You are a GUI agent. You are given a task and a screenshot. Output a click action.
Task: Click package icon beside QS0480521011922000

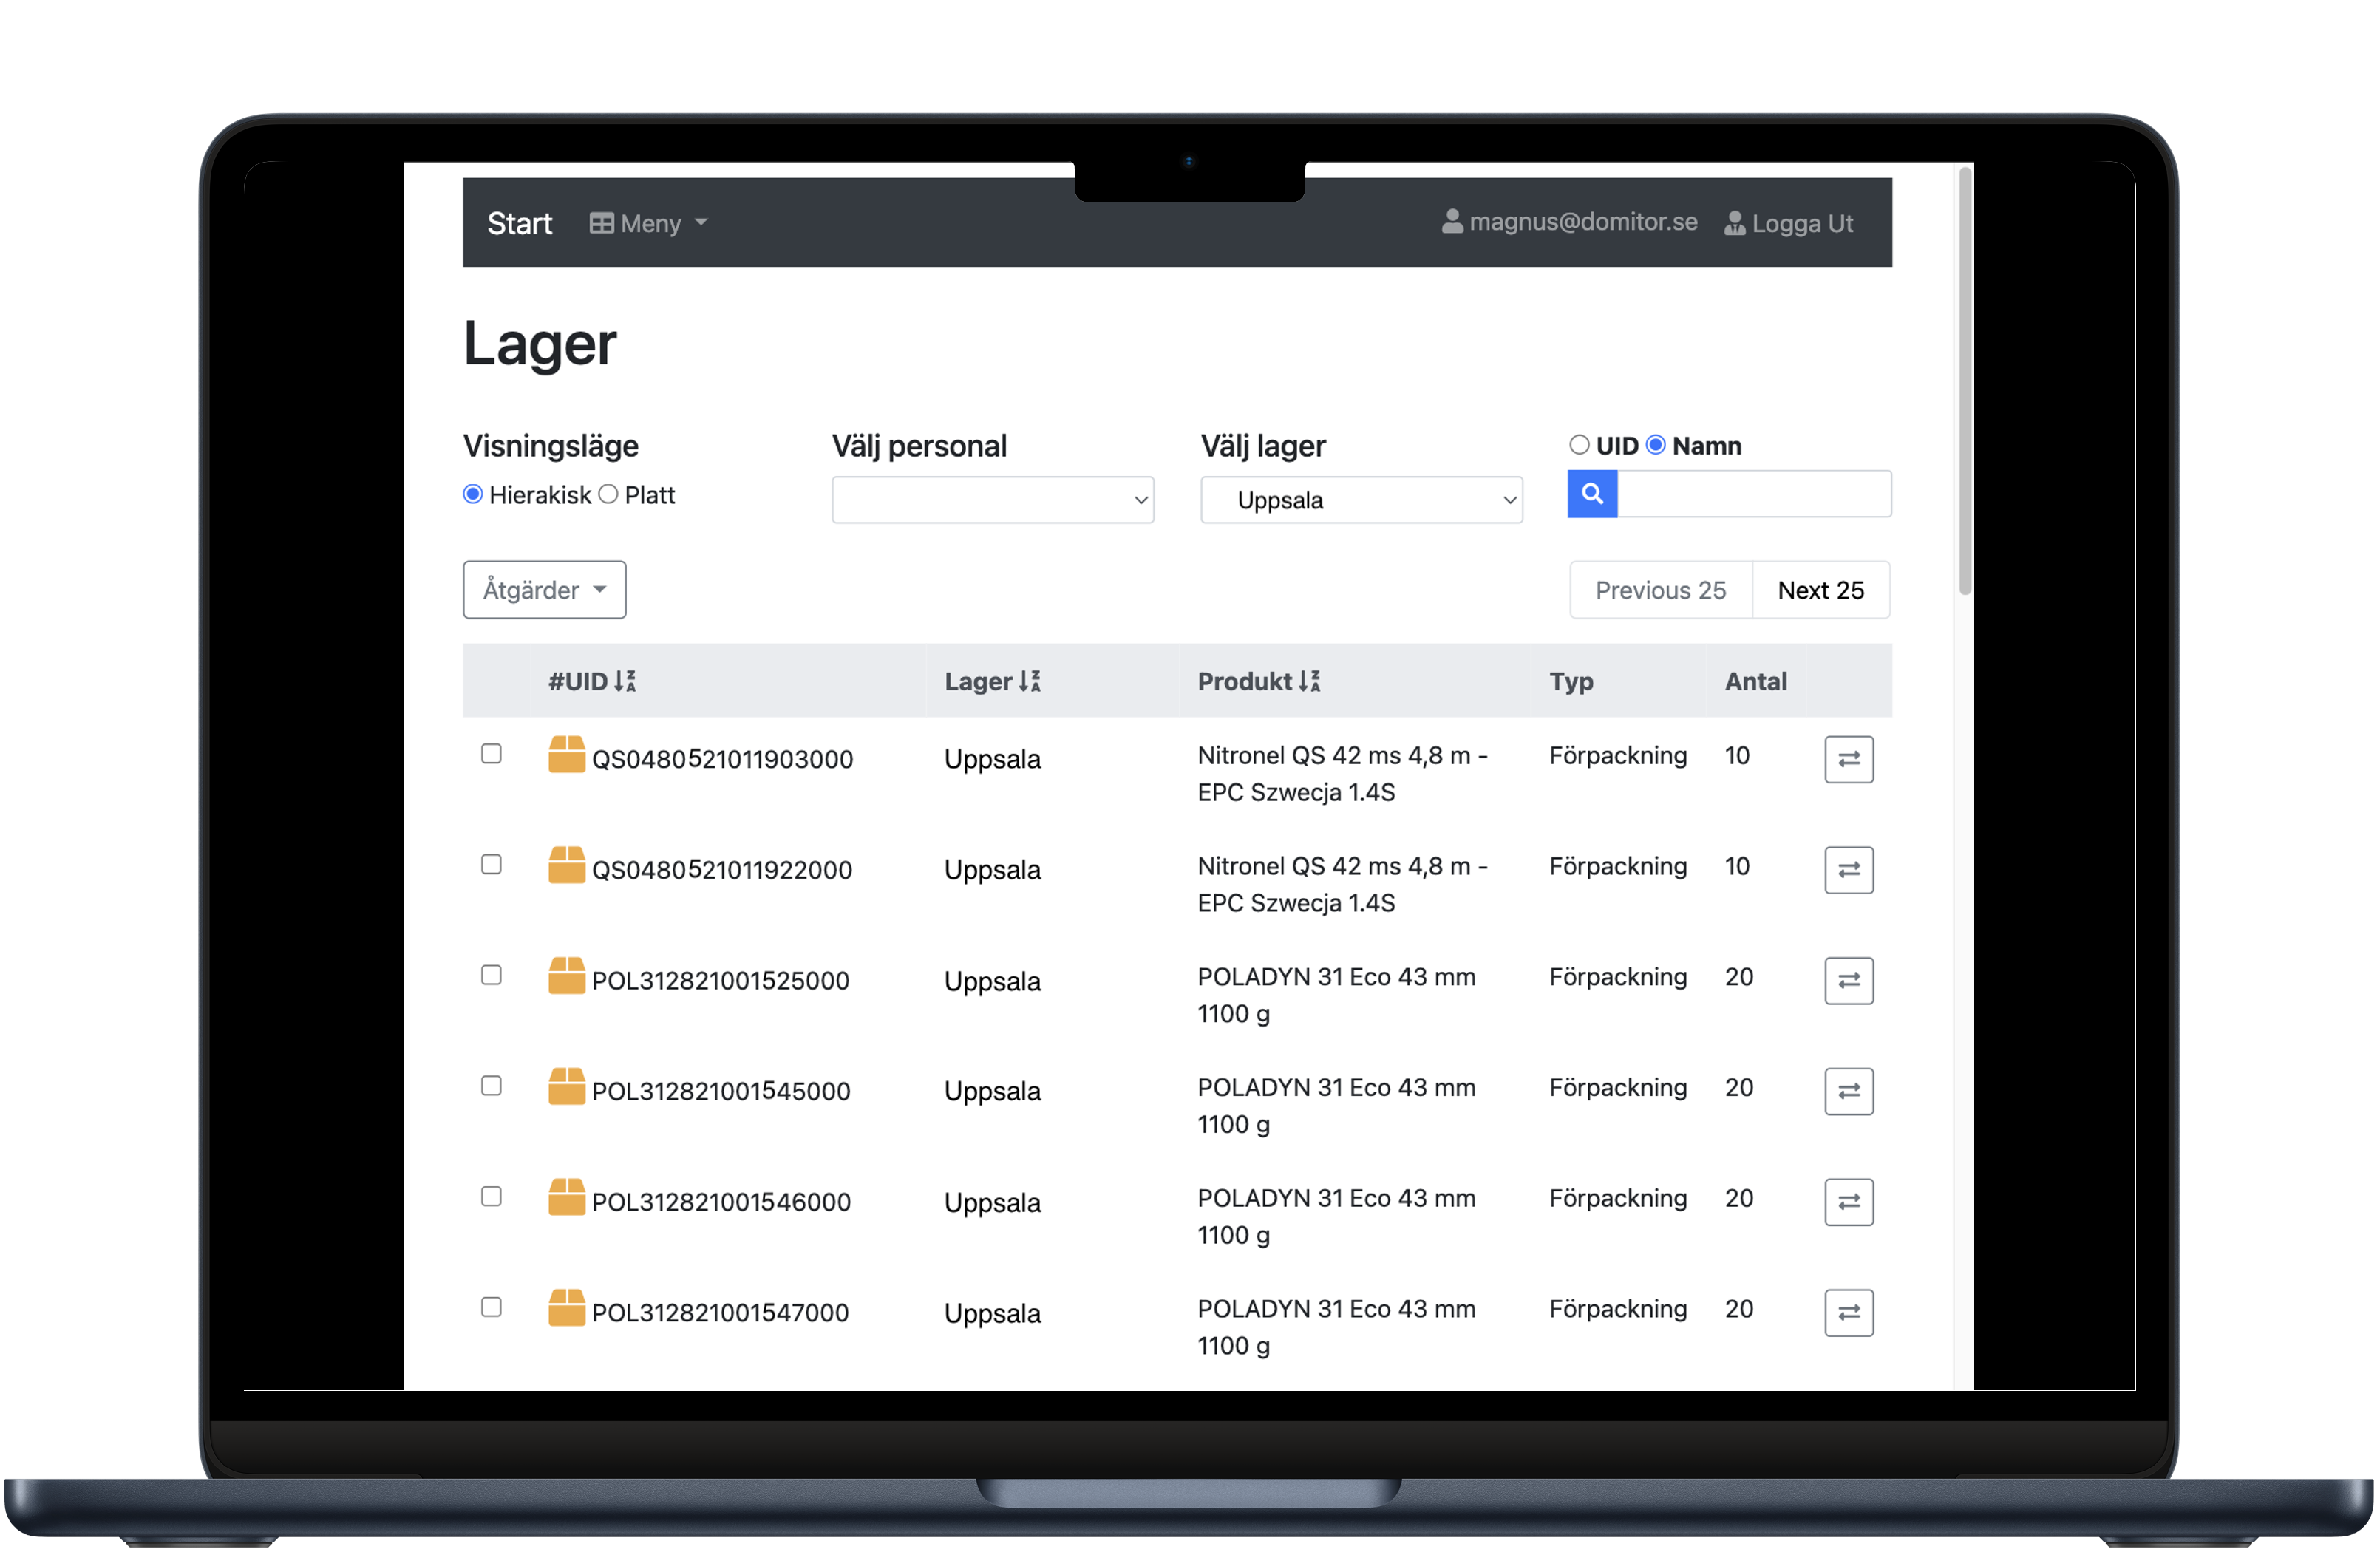point(566,866)
